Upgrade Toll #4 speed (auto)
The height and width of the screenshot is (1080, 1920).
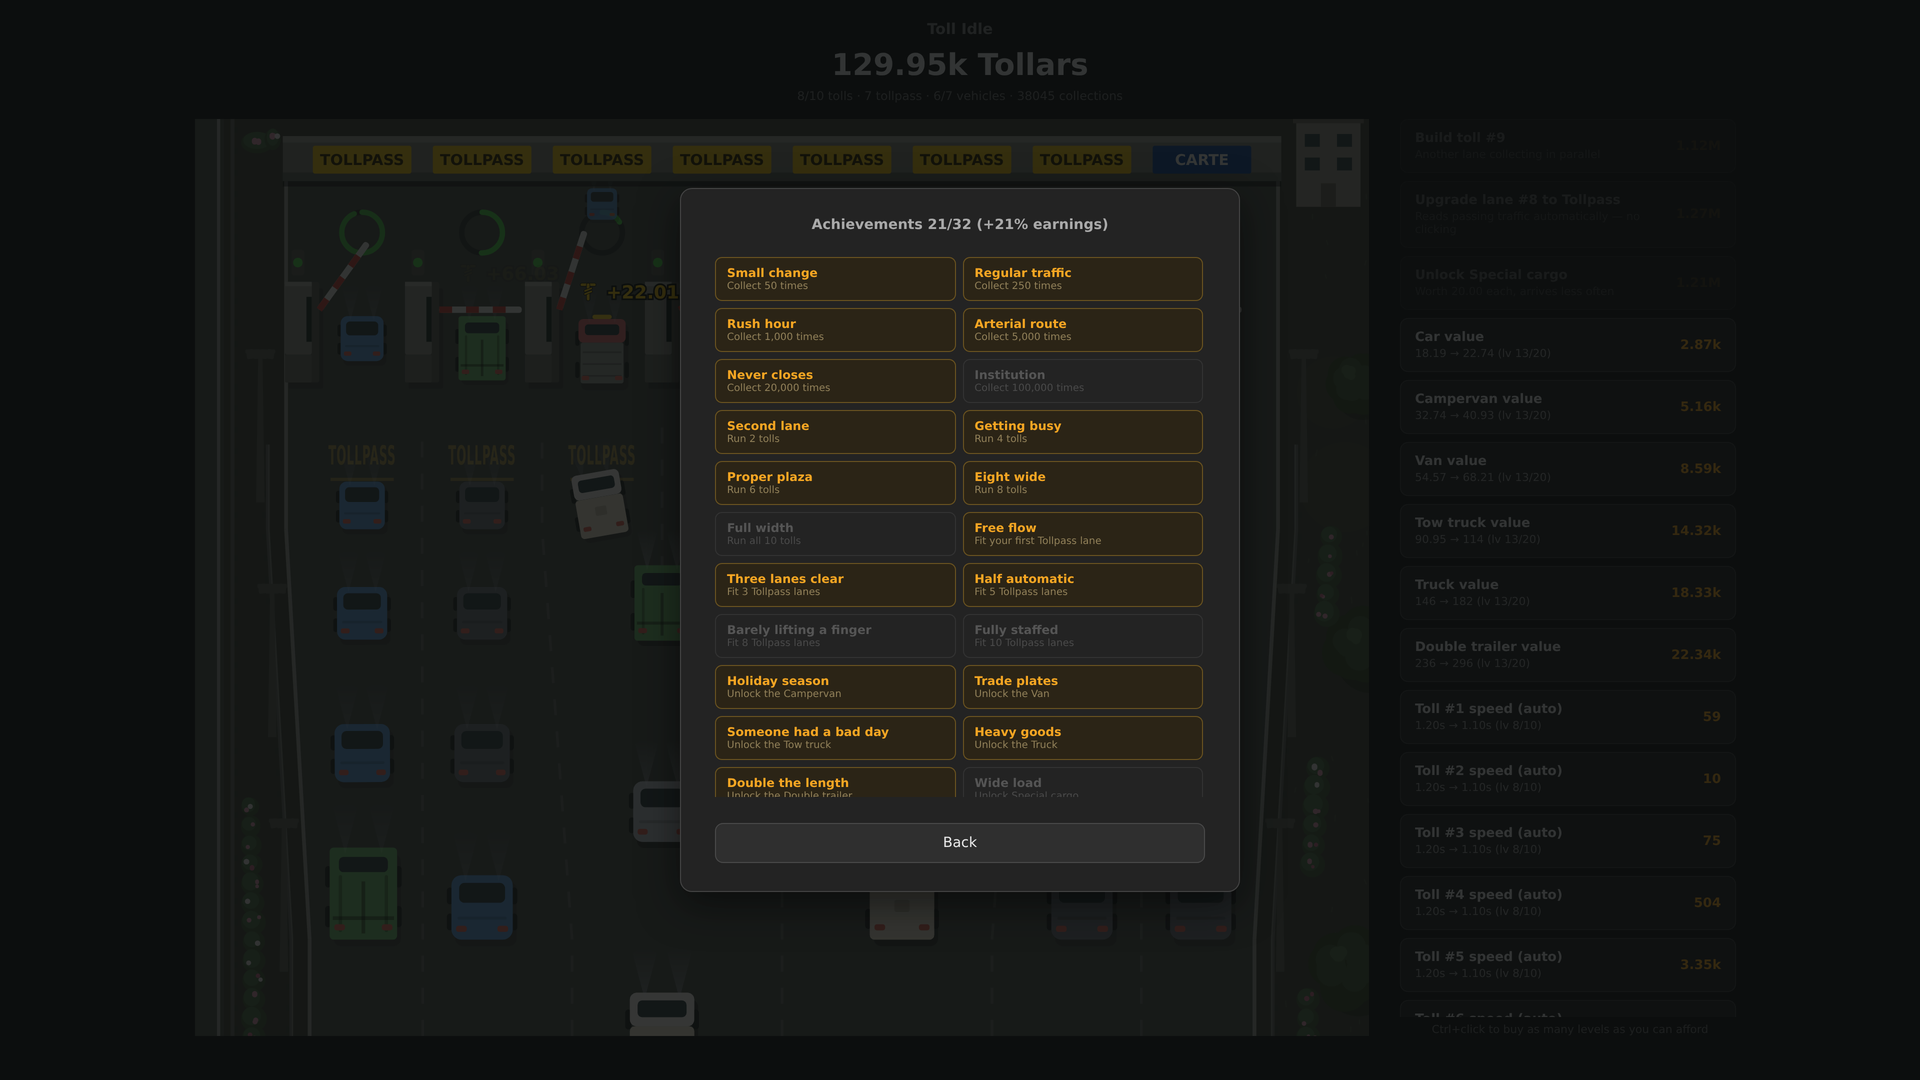coord(1567,903)
